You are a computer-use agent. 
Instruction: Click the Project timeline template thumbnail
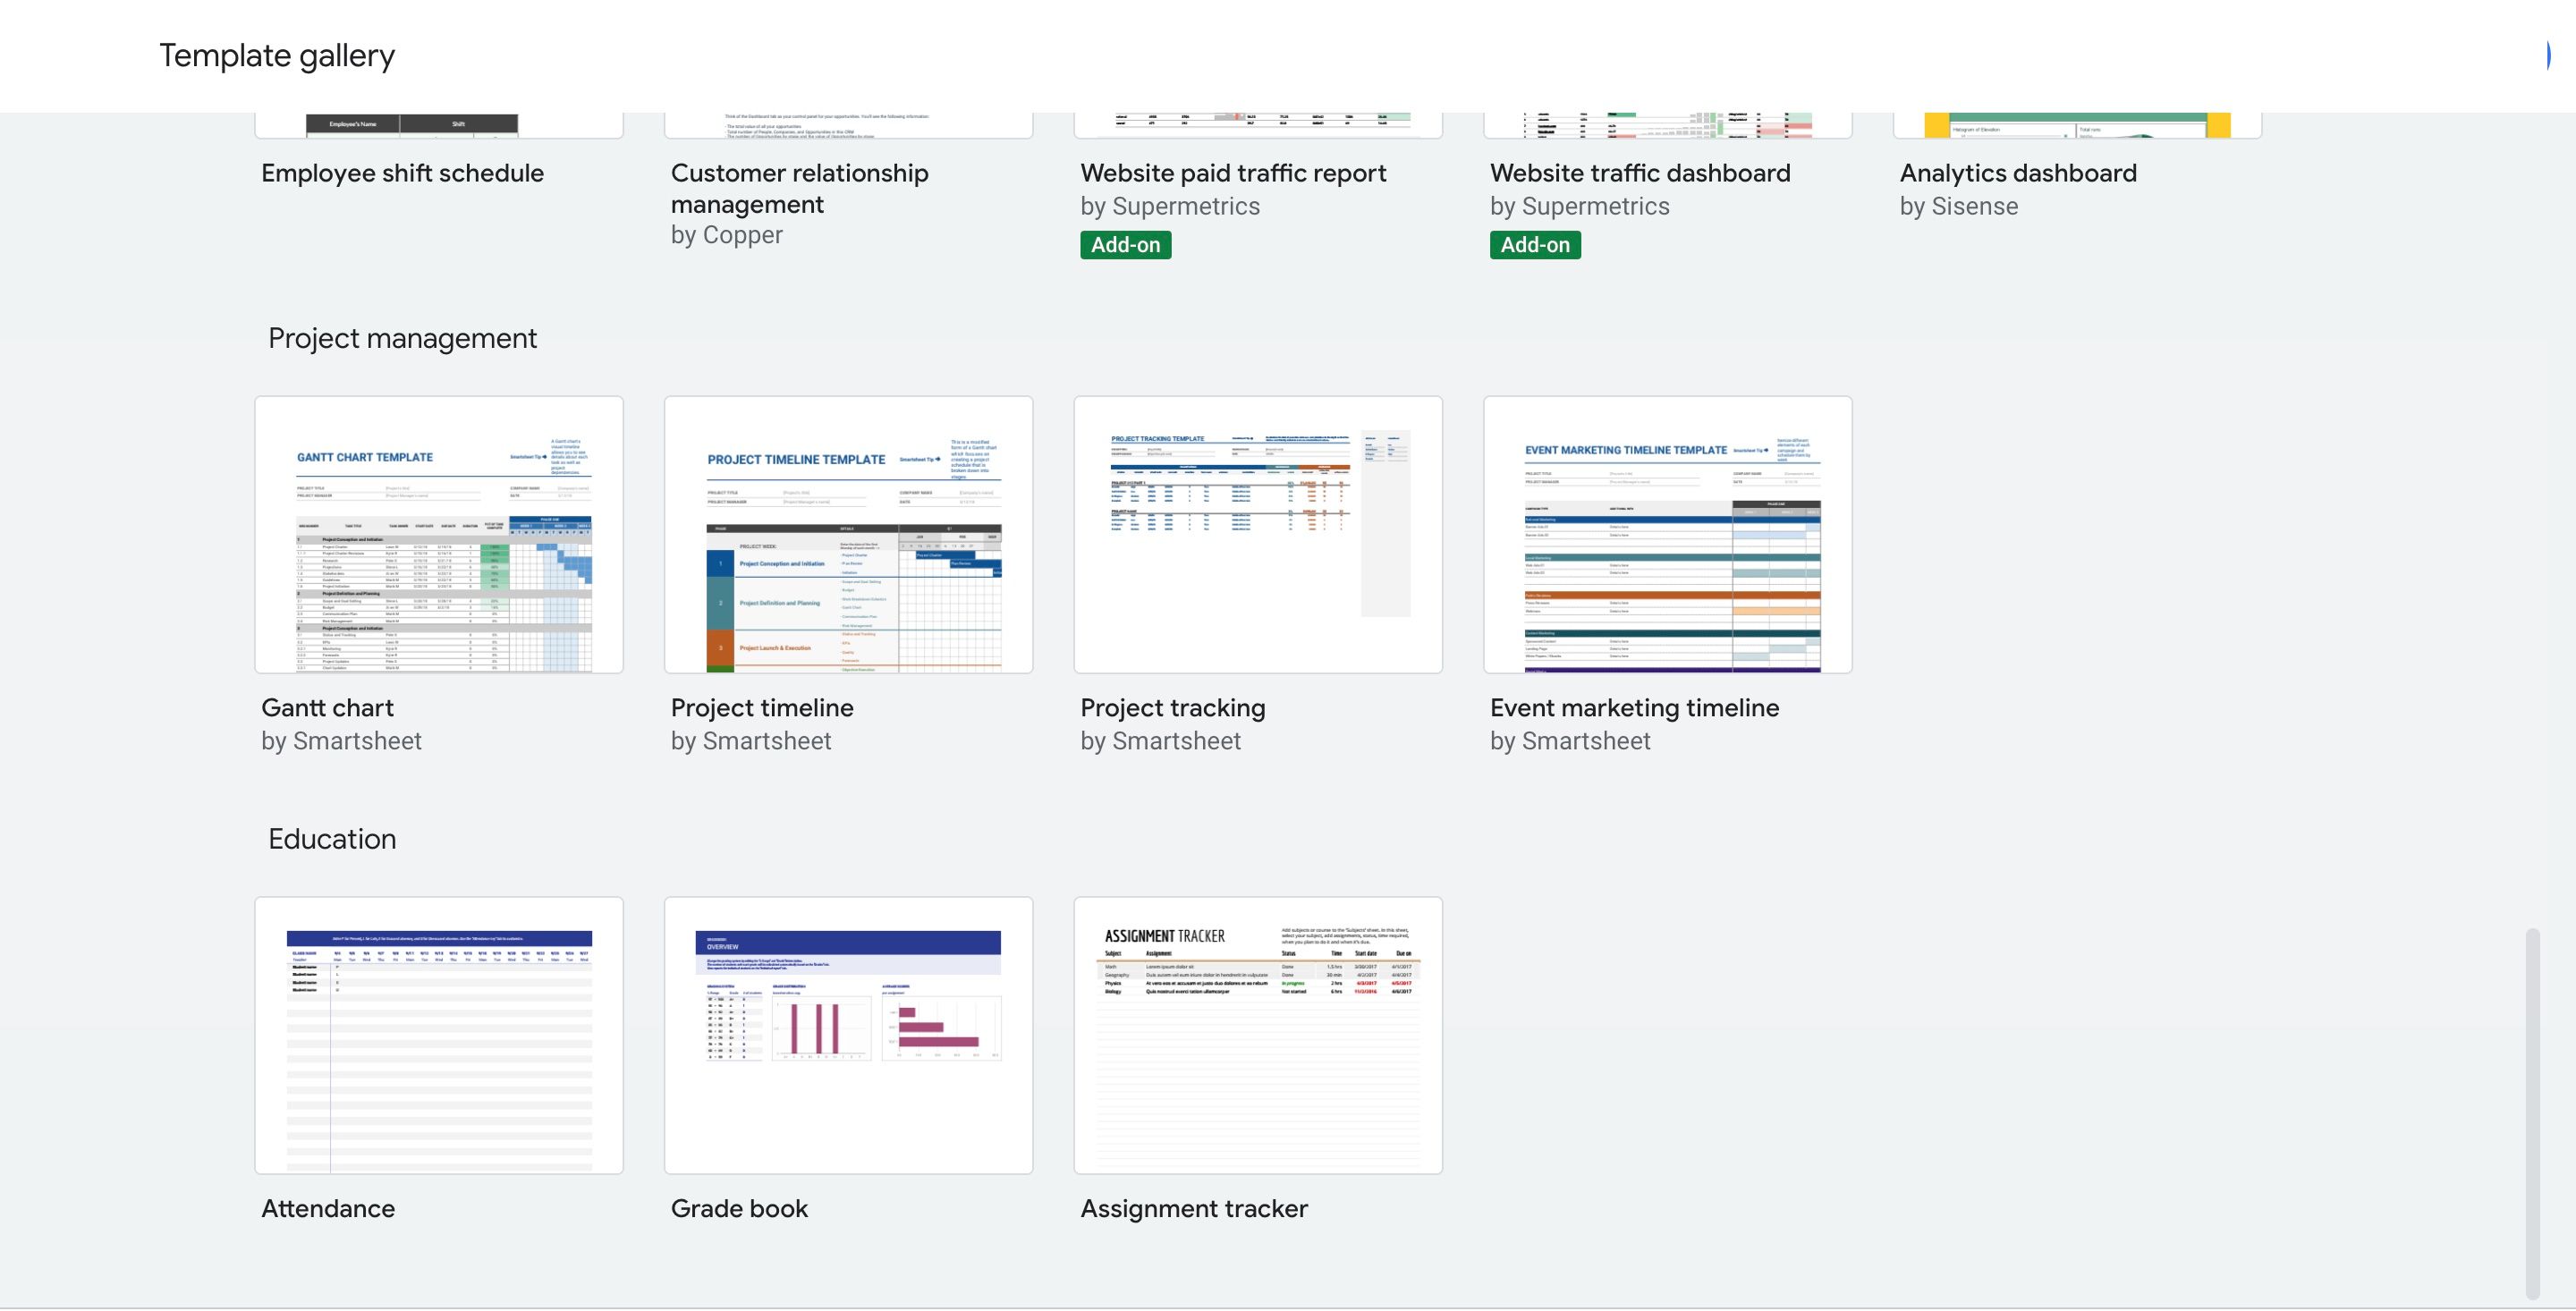click(849, 533)
